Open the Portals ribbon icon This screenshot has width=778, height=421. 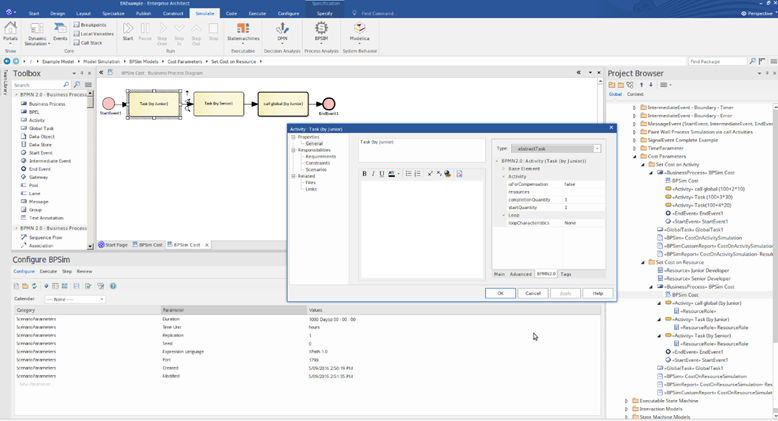pos(10,31)
